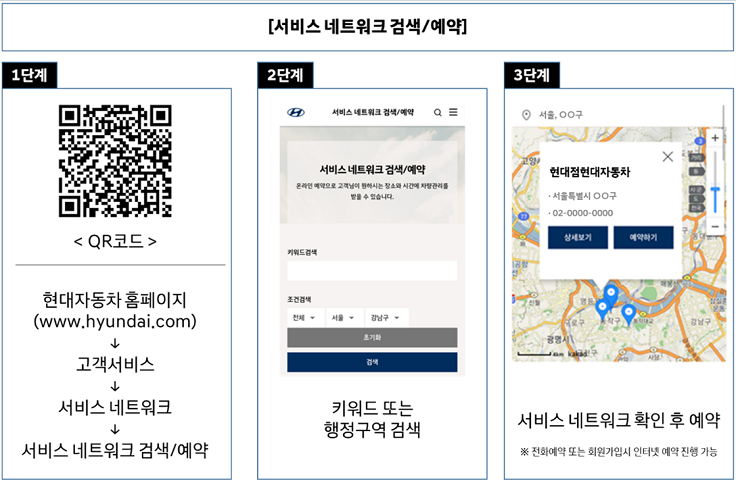Select the left-most blue map marker

point(602,310)
